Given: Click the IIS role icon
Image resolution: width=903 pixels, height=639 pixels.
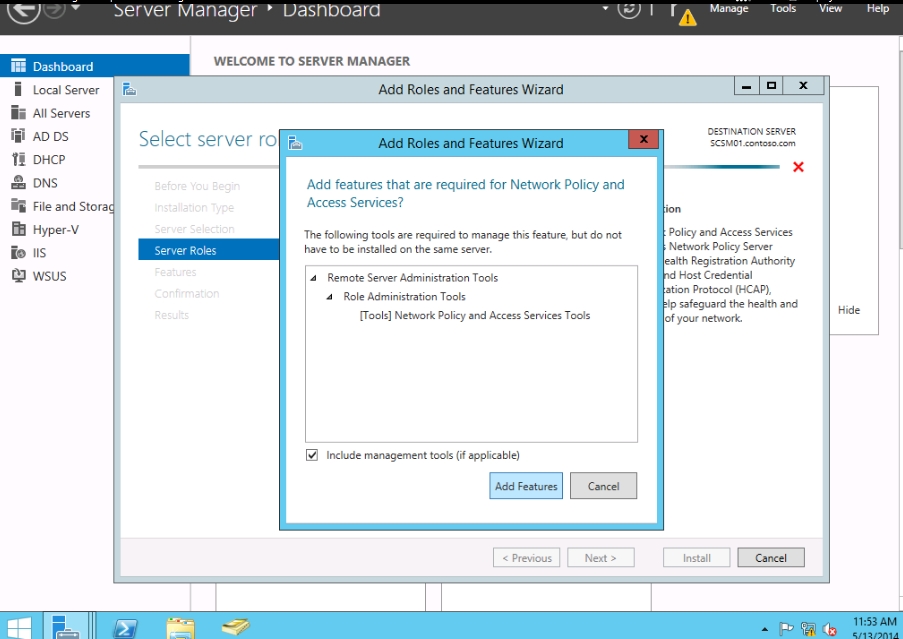Looking at the screenshot, I should [x=18, y=252].
